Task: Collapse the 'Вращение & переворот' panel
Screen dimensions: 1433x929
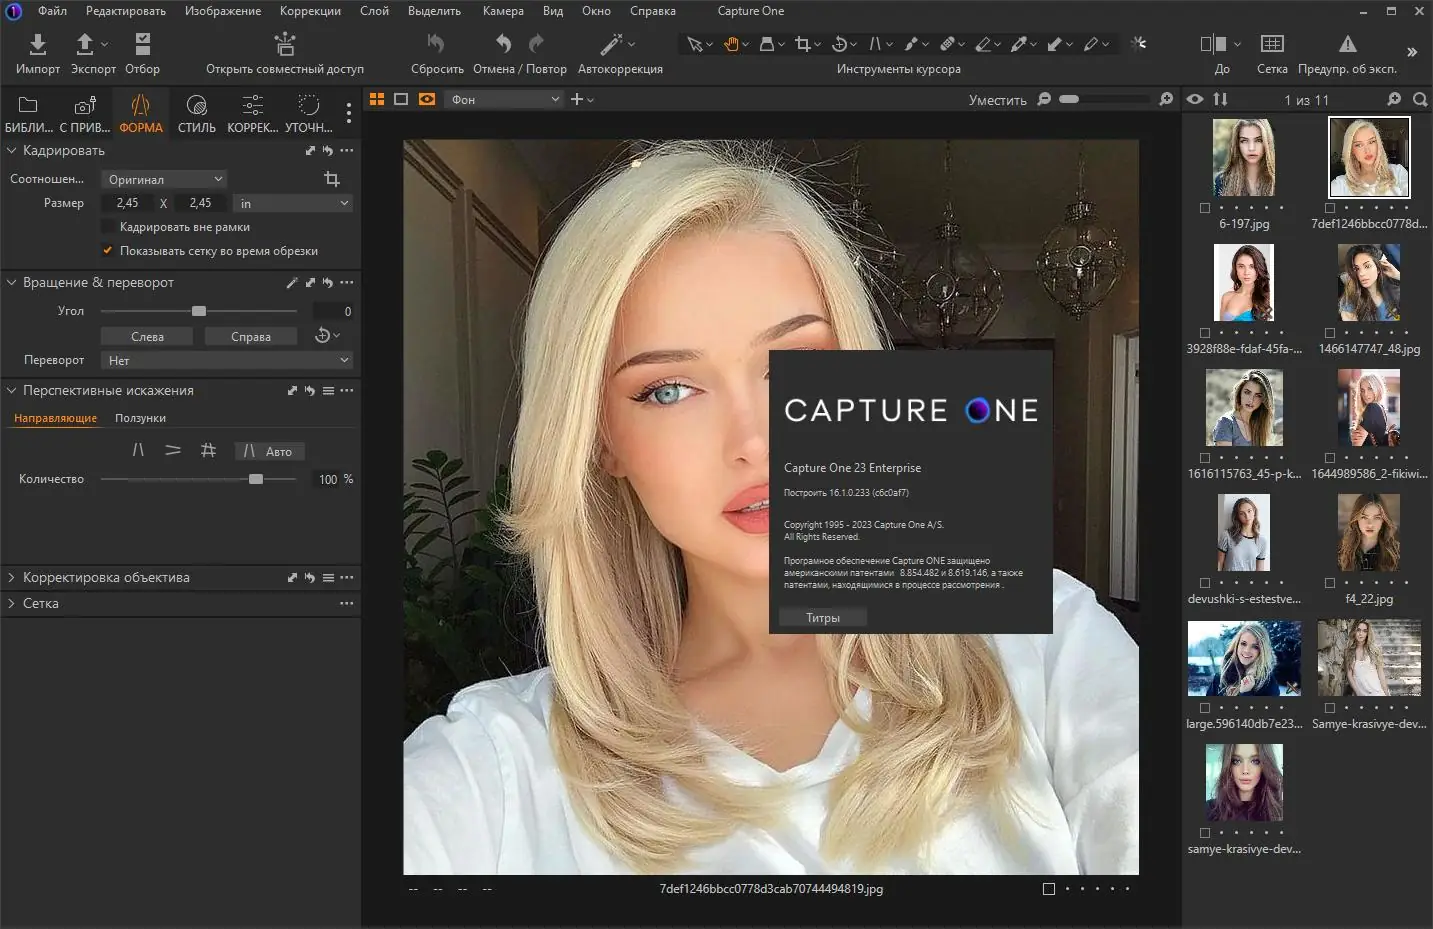Action: tap(11, 282)
